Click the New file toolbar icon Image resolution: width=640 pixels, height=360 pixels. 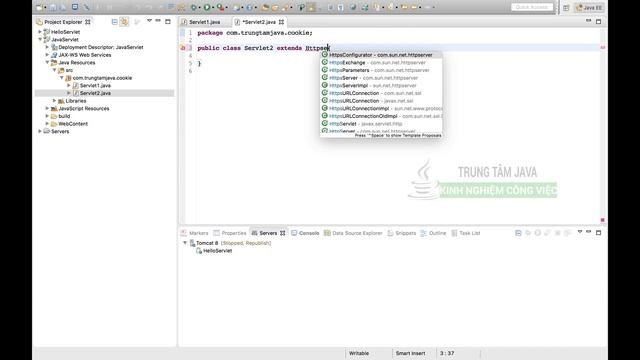(39, 7)
